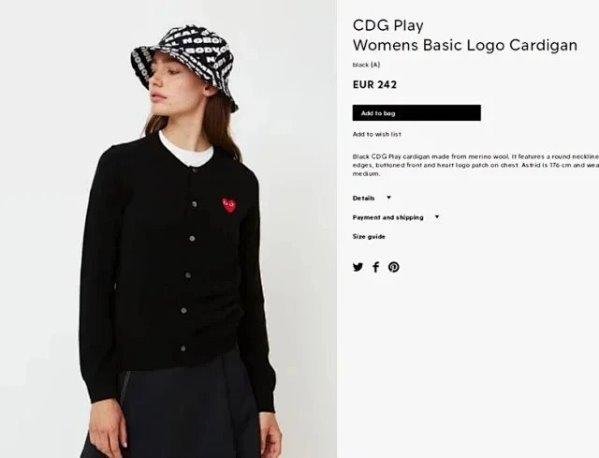
Task: Expand Payment and shipping arrow
Action: tap(437, 217)
